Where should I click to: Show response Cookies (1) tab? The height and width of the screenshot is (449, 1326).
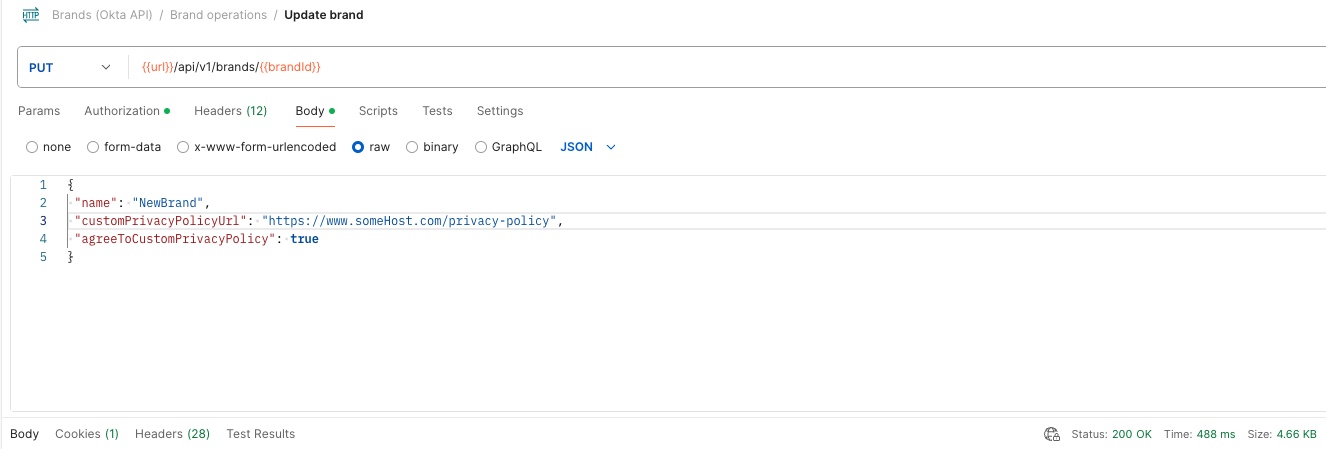coord(87,434)
